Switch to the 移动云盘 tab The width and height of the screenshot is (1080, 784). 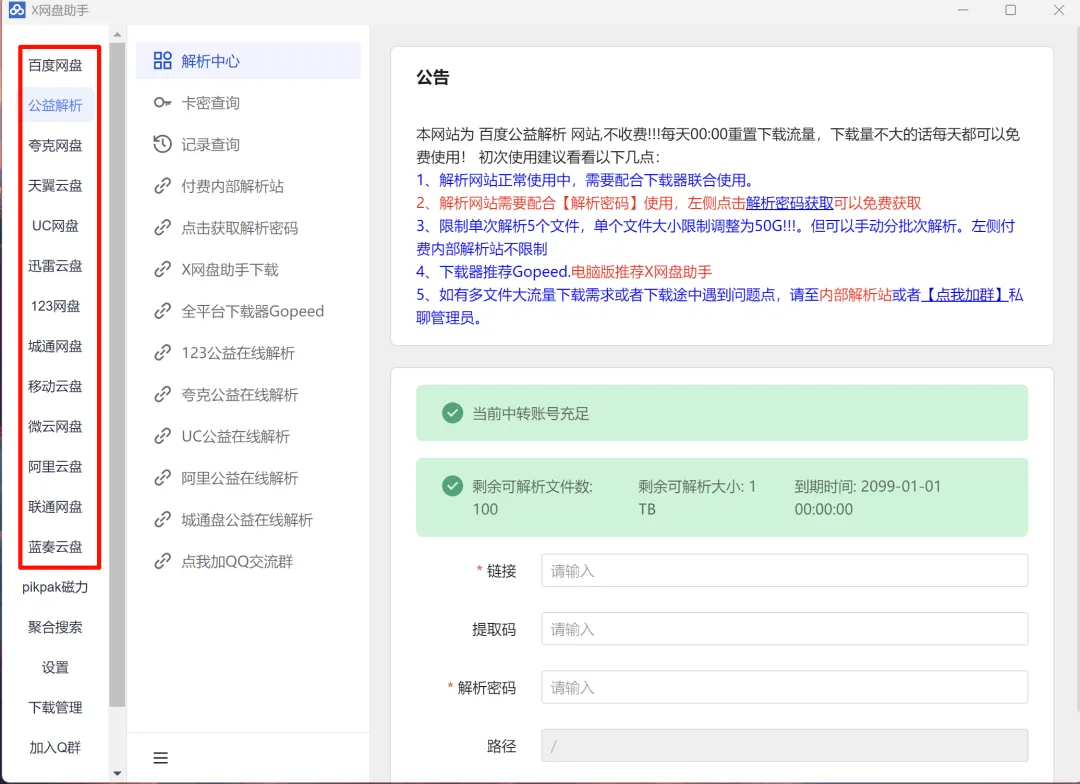[x=55, y=386]
